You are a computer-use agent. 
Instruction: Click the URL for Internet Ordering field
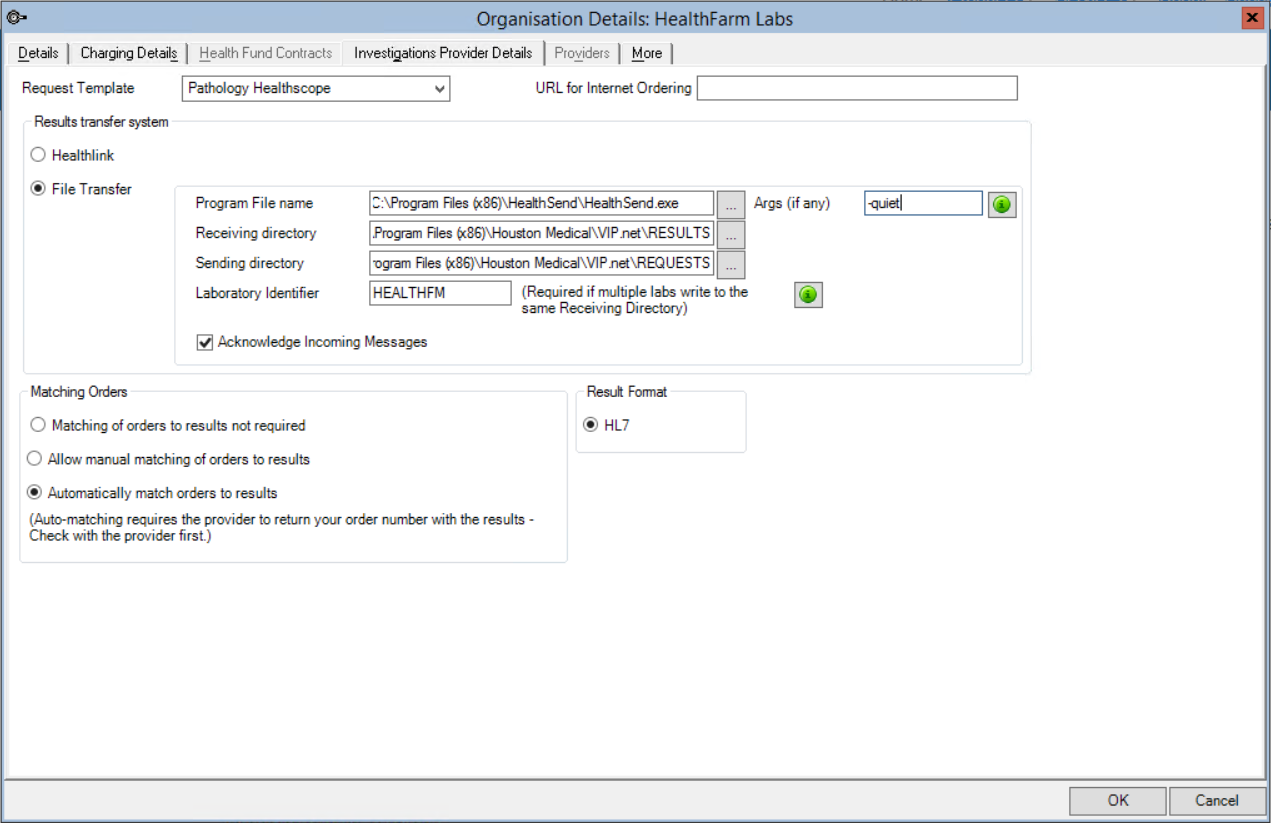[x=857, y=88]
